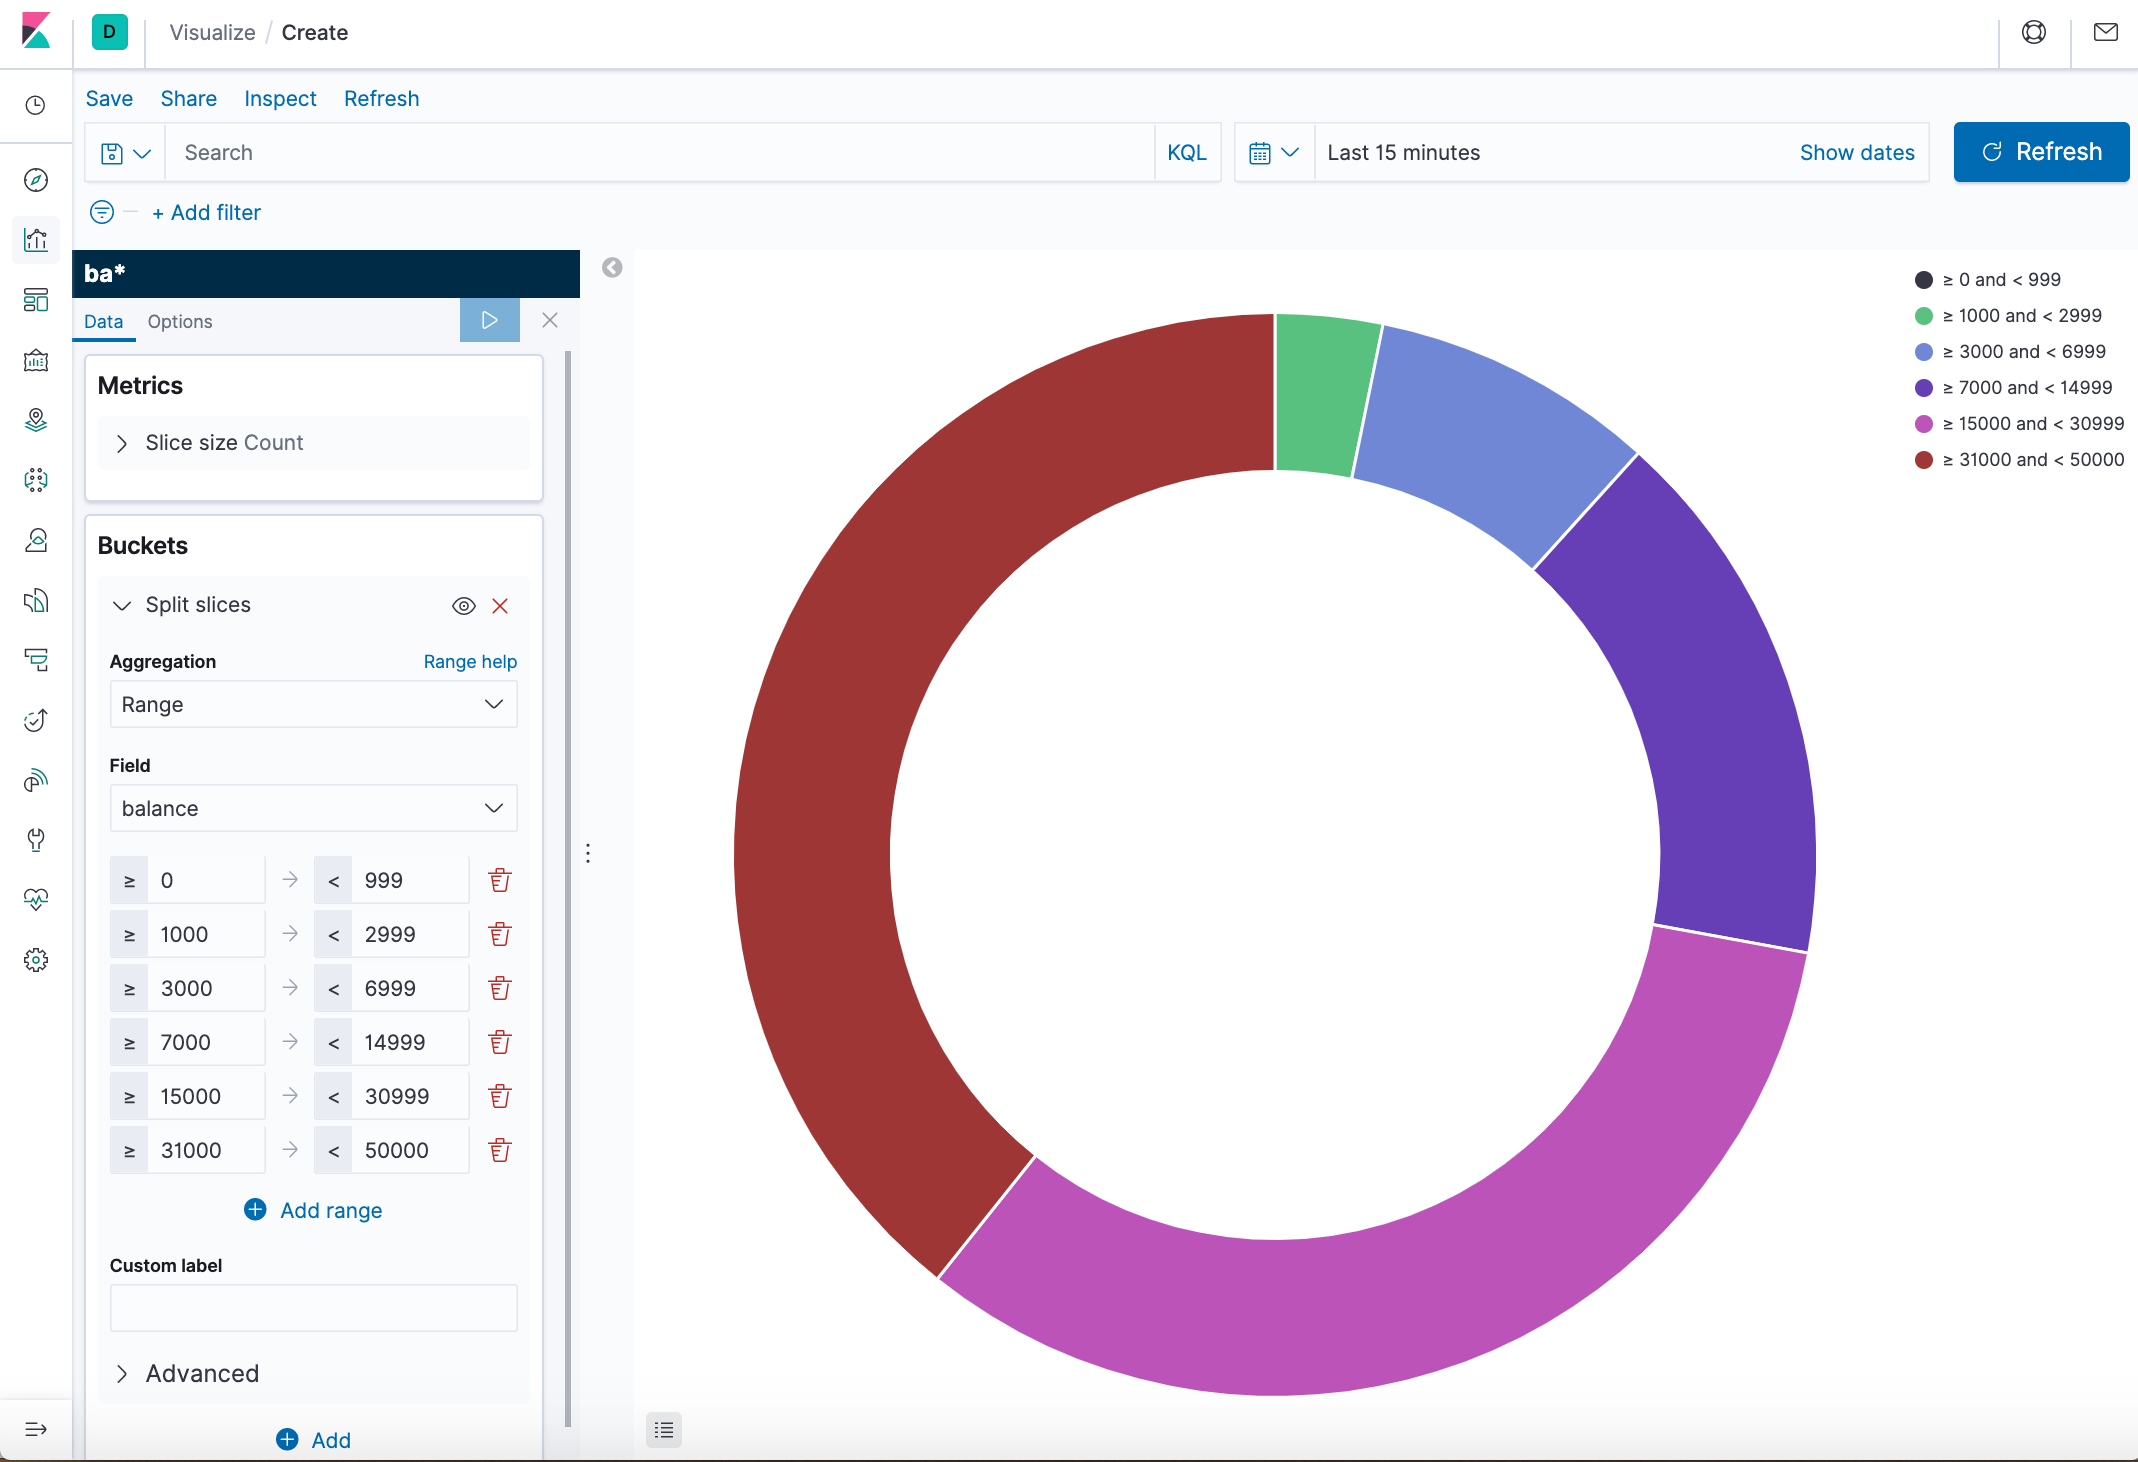Click the blue Refresh button

pos(2041,152)
